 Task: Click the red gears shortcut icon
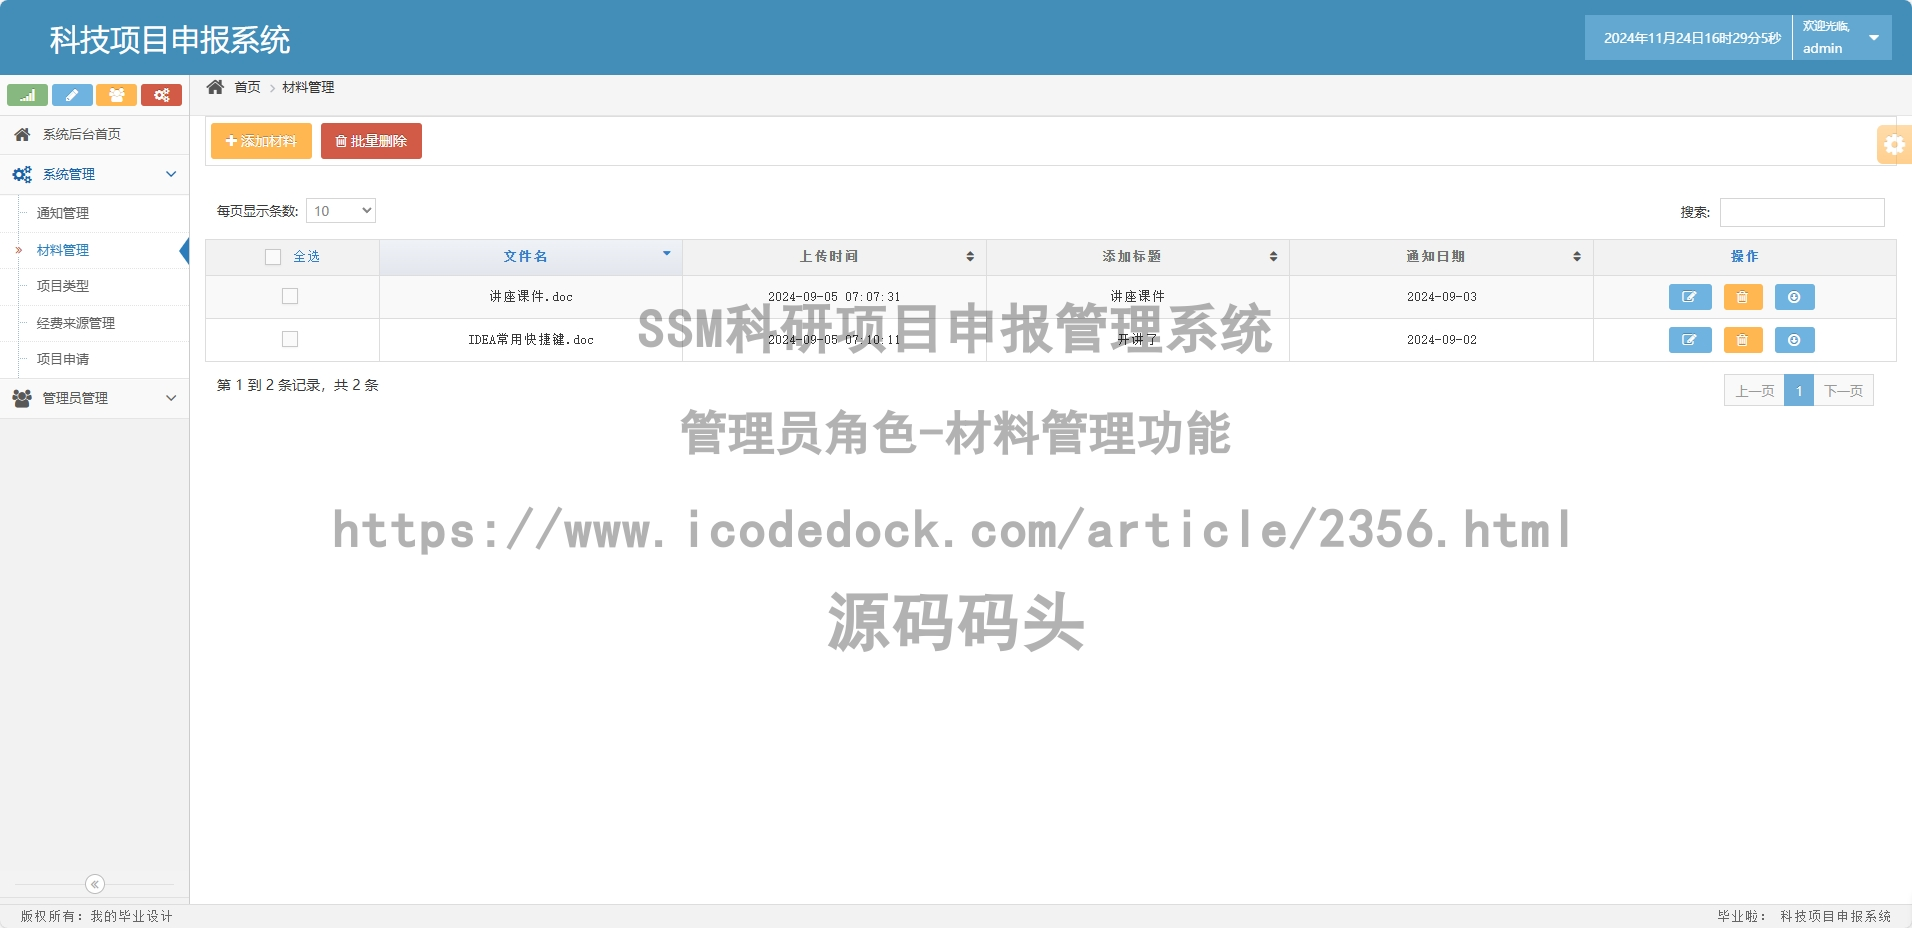tap(161, 95)
